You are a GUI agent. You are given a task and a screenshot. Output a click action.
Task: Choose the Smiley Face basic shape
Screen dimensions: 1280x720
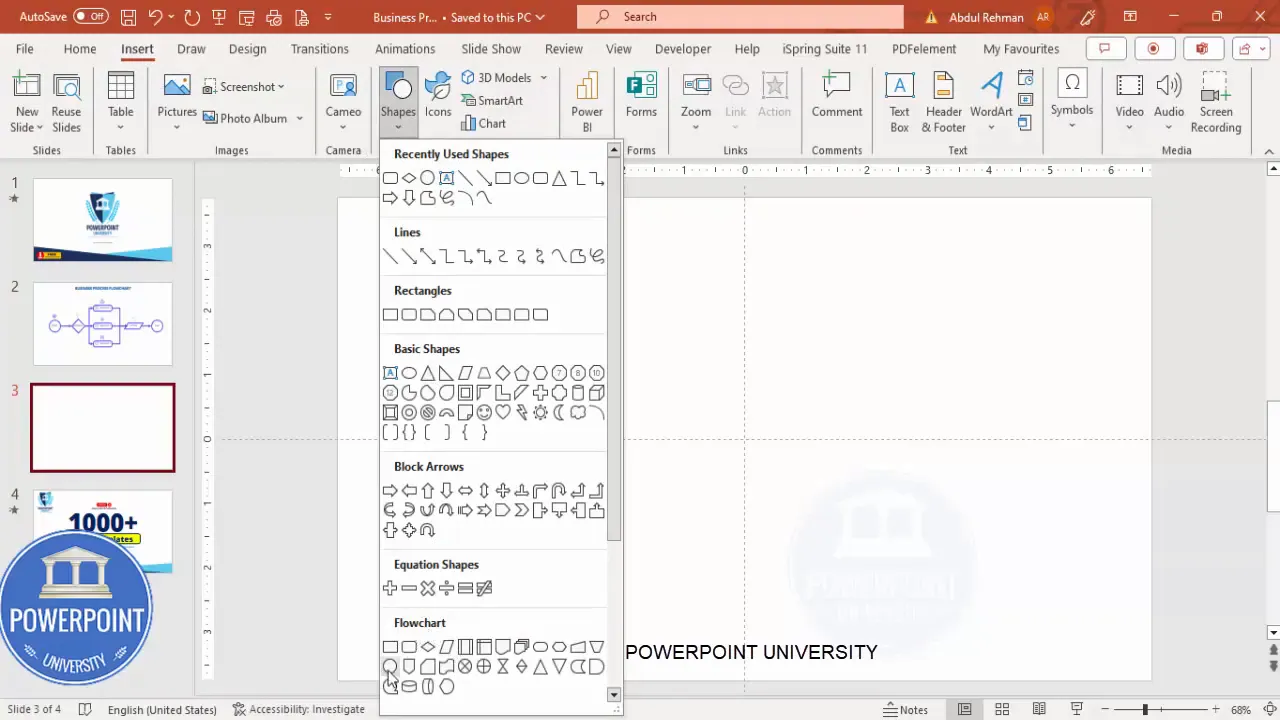tap(484, 412)
